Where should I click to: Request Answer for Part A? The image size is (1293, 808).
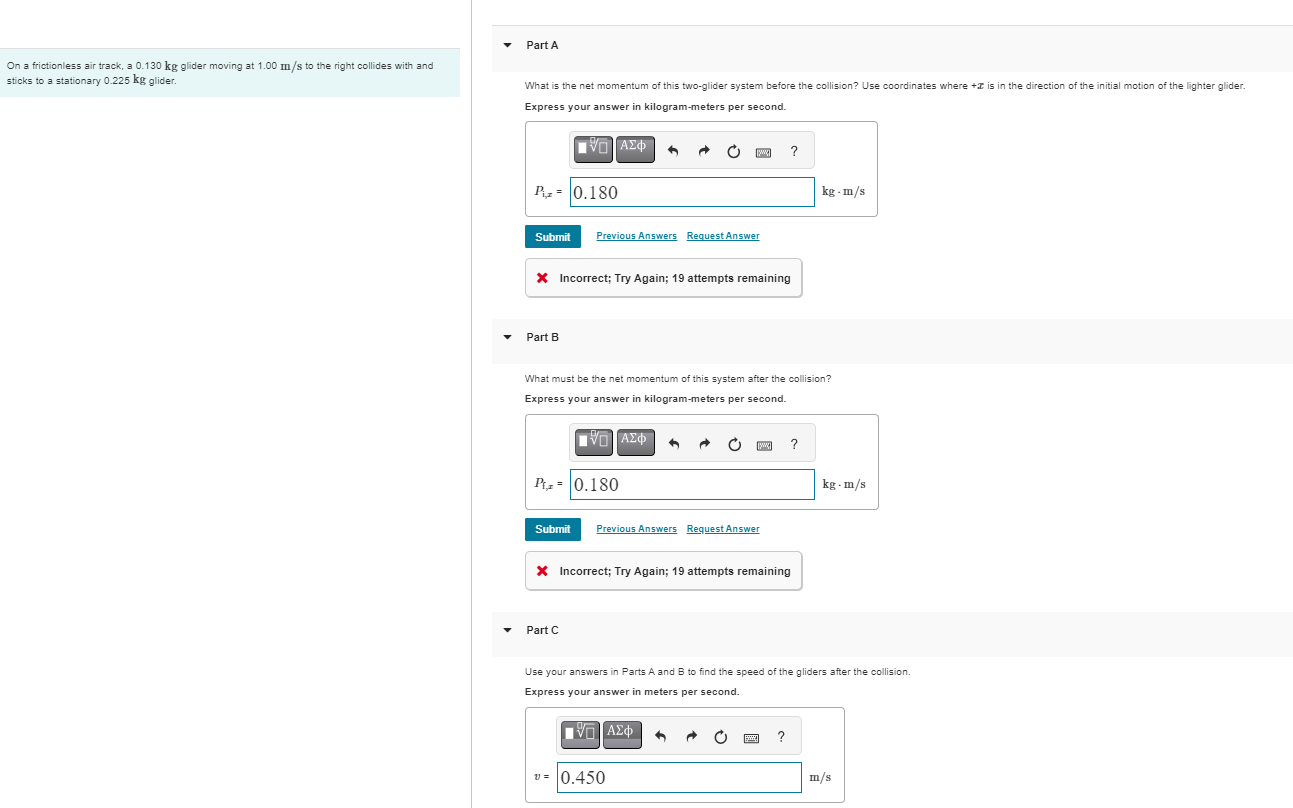723,236
